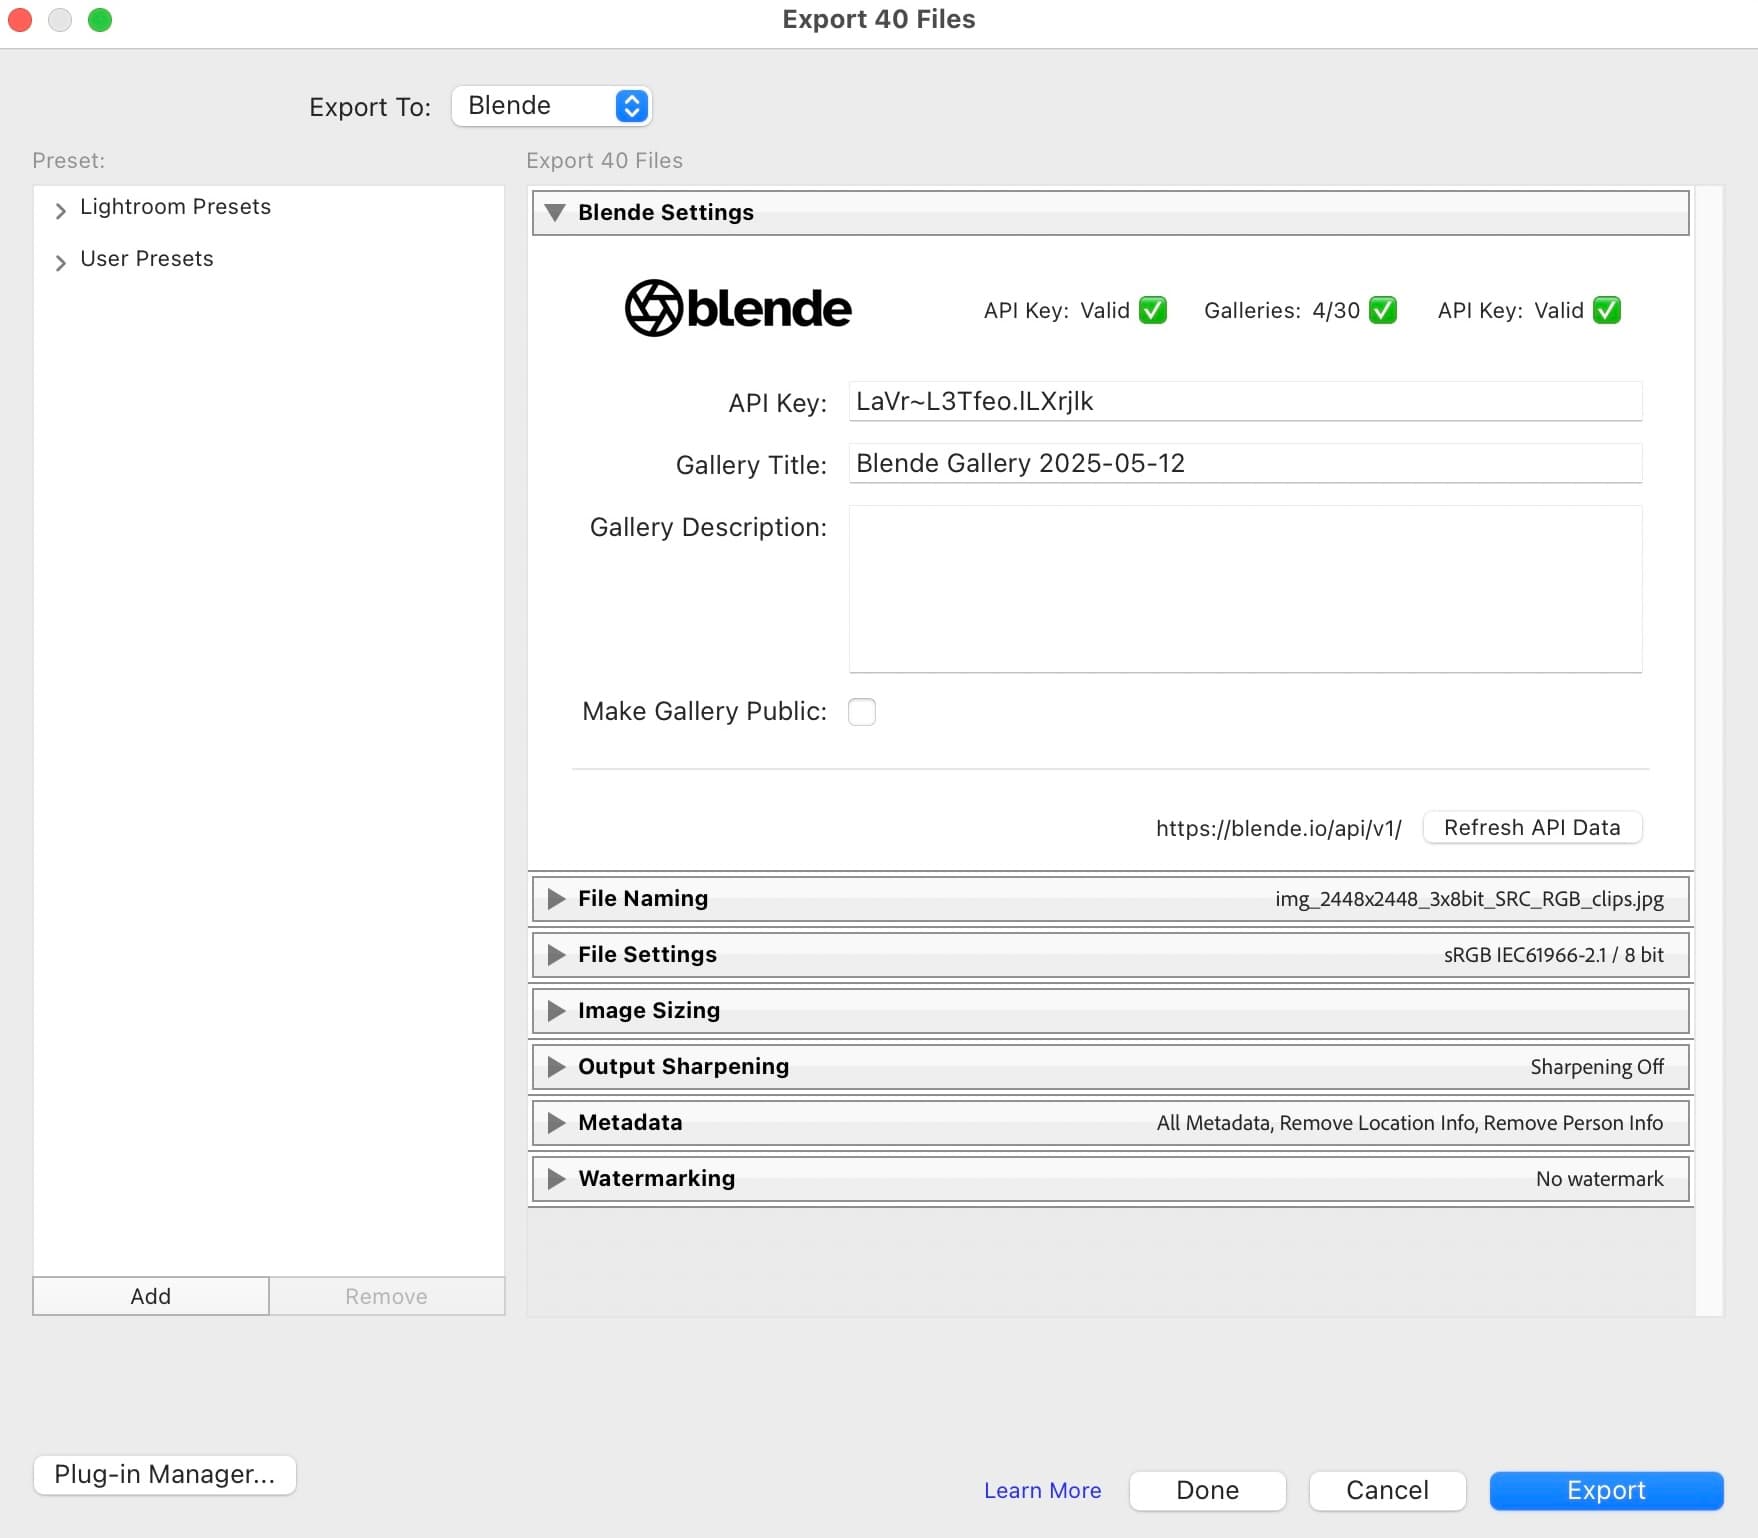Click the Blende logo icon
The image size is (1758, 1538).
653,308
